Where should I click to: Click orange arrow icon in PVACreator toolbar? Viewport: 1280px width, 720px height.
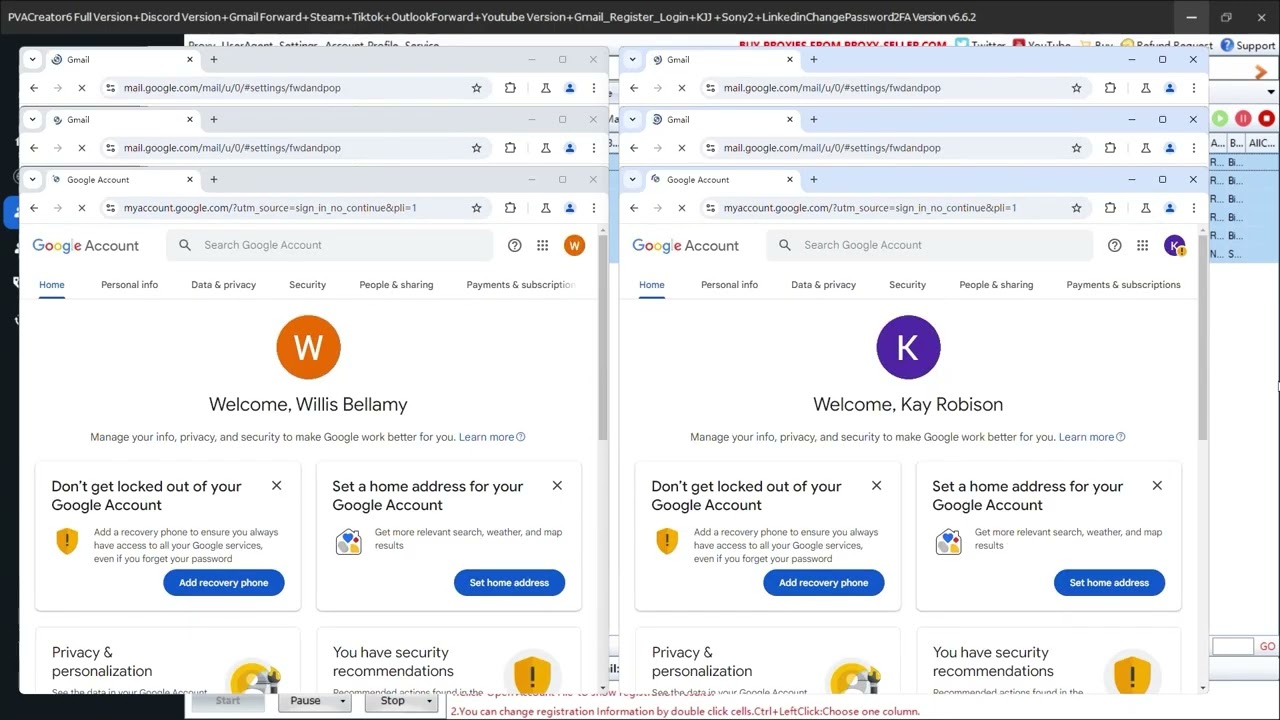[x=1260, y=72]
